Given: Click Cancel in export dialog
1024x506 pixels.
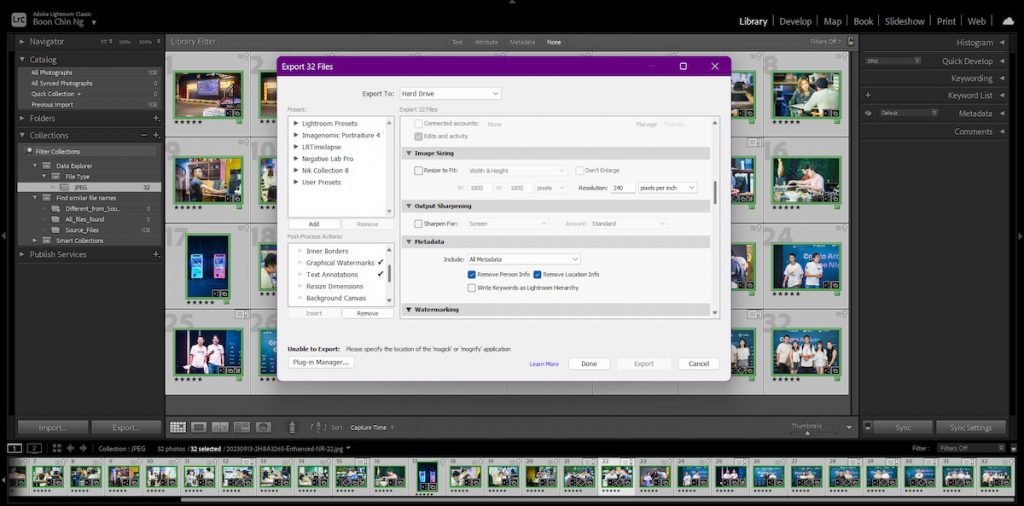Looking at the screenshot, I should (x=699, y=364).
